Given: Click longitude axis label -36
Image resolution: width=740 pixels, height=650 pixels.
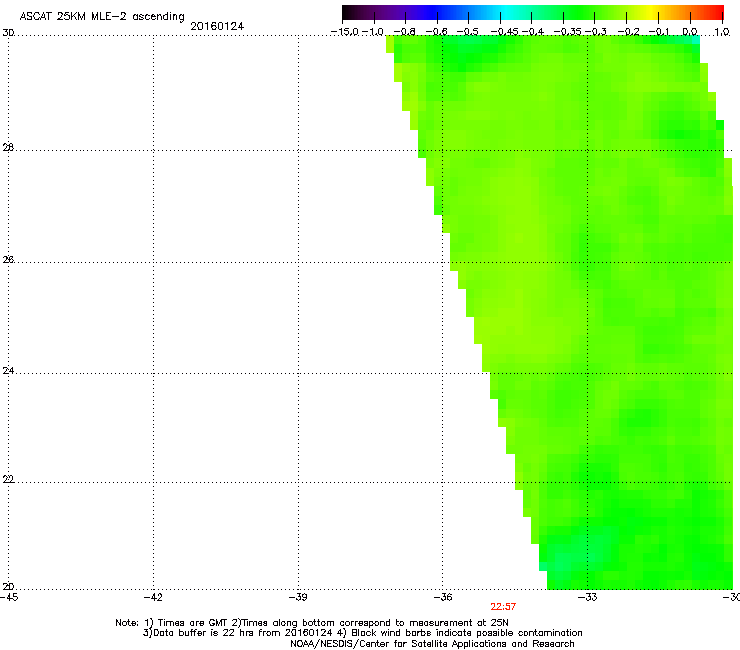Looking at the screenshot, I should (443, 597).
